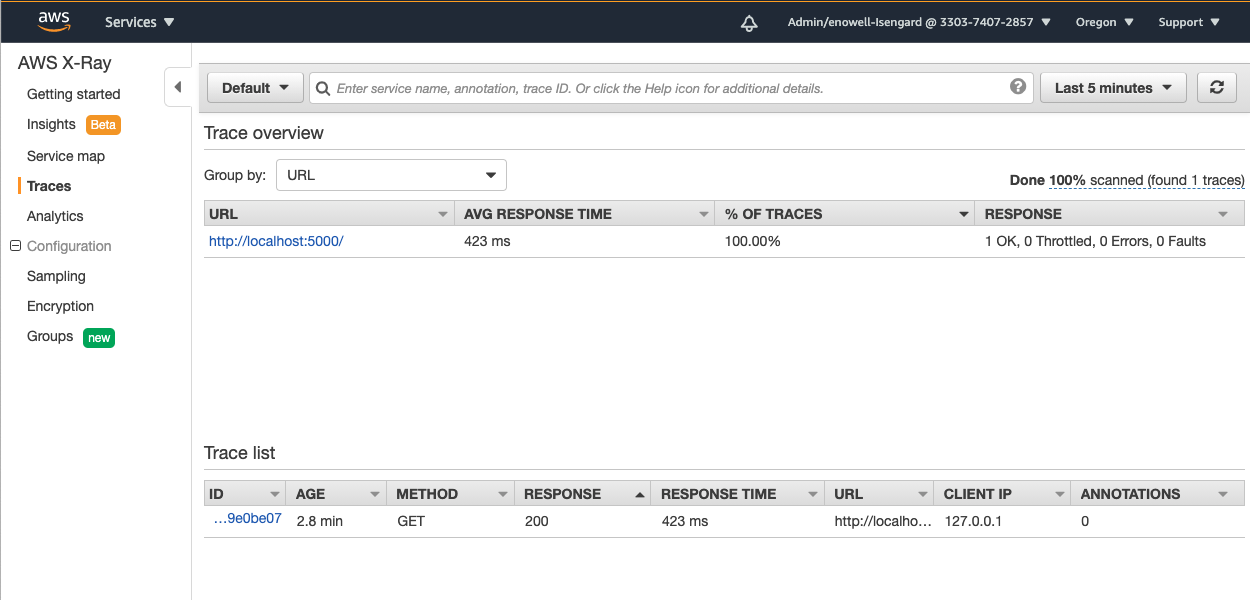The height and width of the screenshot is (600, 1250).
Task: Open the RESPONSE TIME column menu arrow
Action: (813, 494)
